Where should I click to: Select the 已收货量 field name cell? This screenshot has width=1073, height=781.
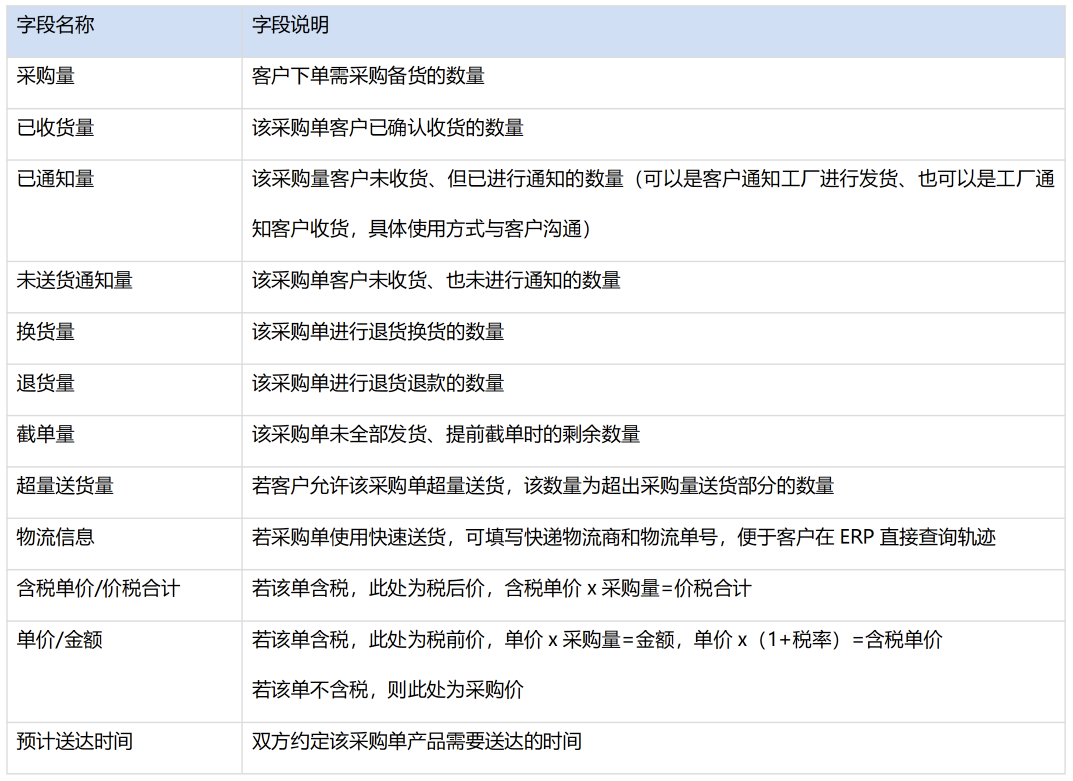[x=56, y=128]
